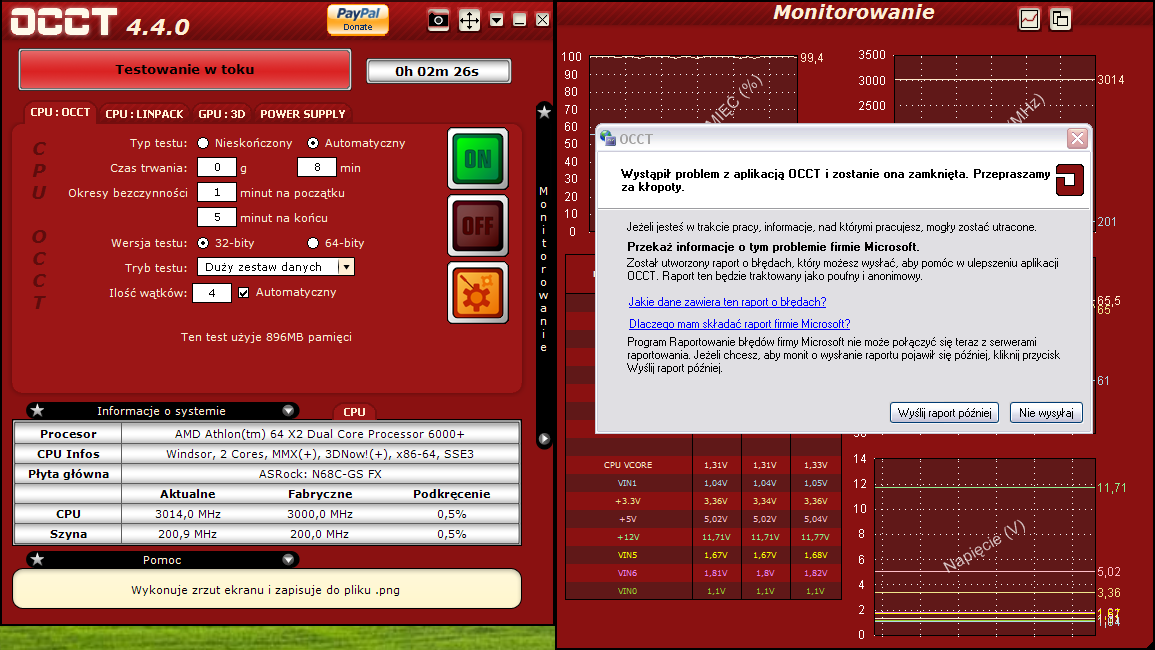The width and height of the screenshot is (1155, 650).
Task: Open the orange gear settings button
Action: (x=478, y=293)
